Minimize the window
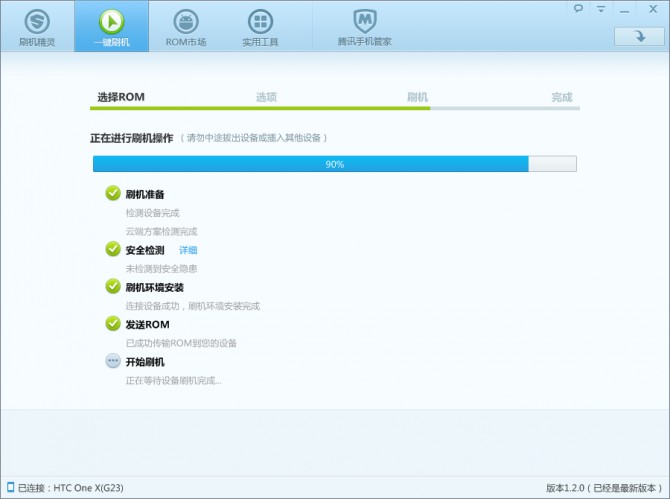 point(624,9)
